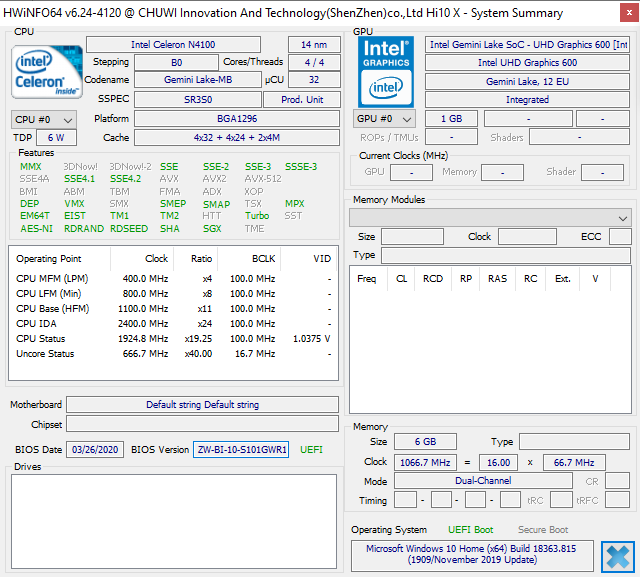Viewport: 640px width, 577px height.
Task: Close the System Summary window
Action: click(x=629, y=13)
